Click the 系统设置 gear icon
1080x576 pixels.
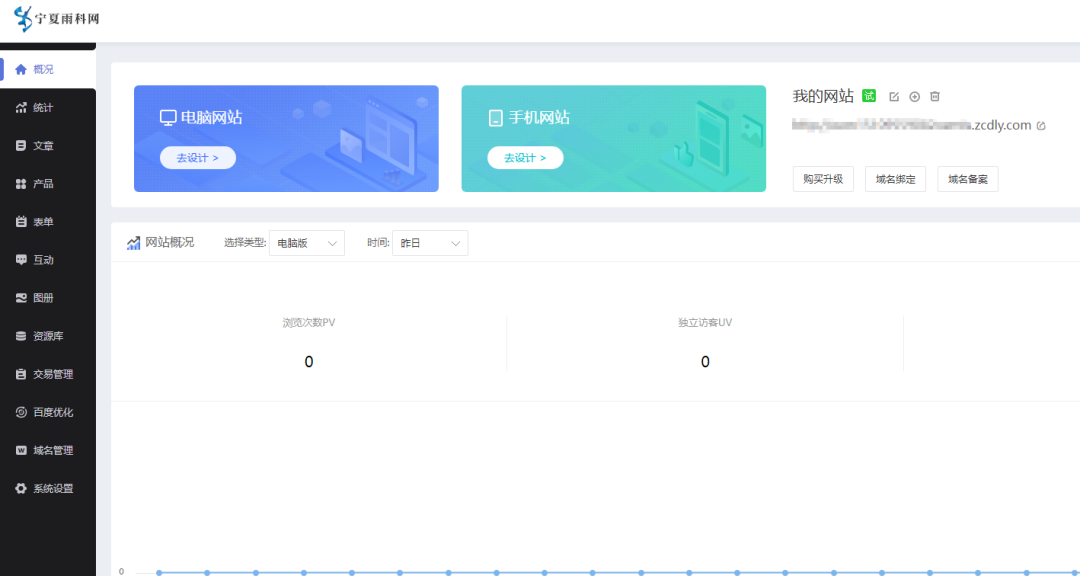pos(21,488)
